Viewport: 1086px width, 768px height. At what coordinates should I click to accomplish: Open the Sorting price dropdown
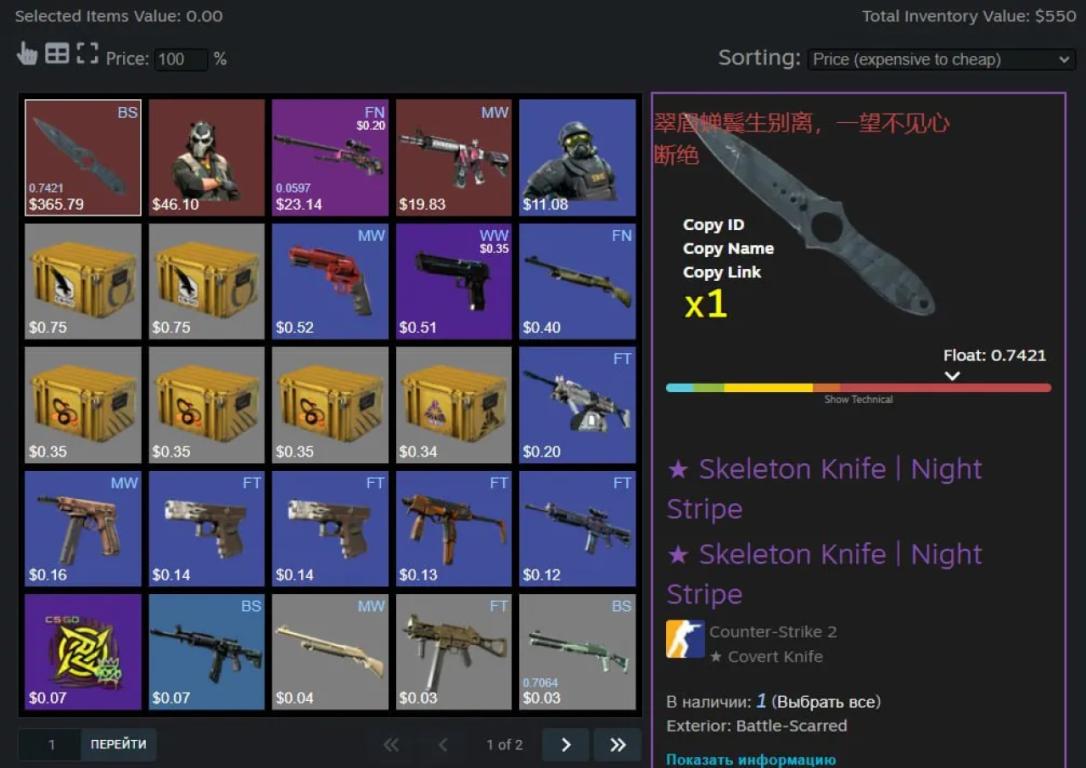(x=941, y=60)
